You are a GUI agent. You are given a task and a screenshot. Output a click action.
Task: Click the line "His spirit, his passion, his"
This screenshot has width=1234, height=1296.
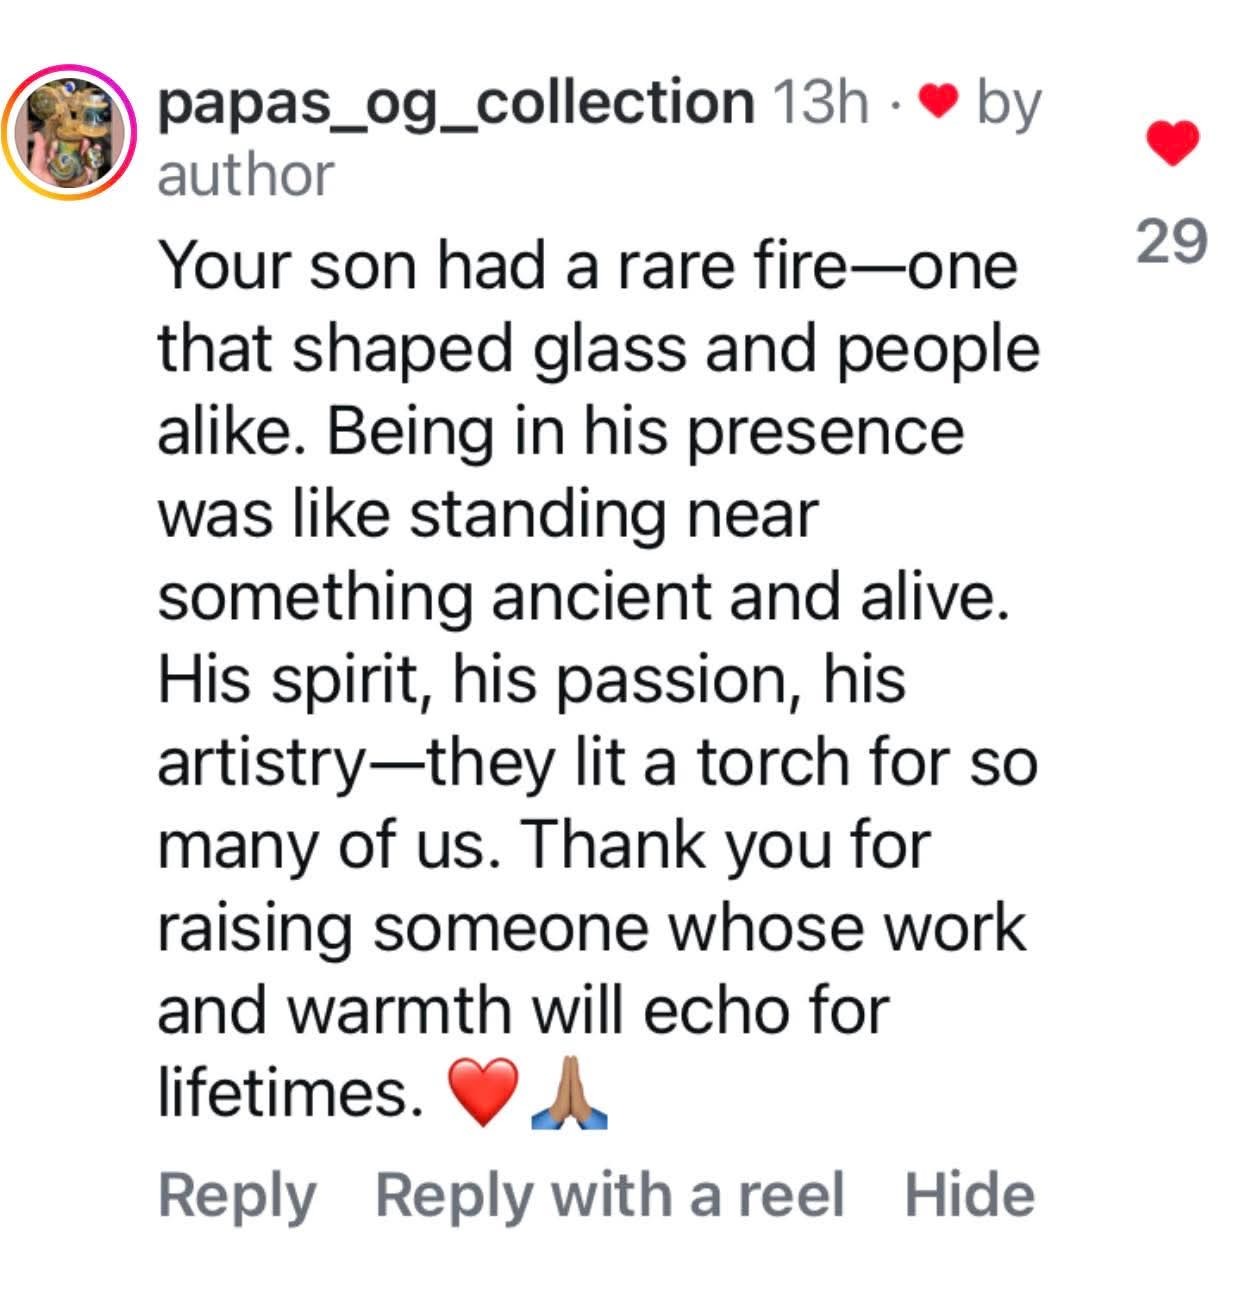point(532,680)
